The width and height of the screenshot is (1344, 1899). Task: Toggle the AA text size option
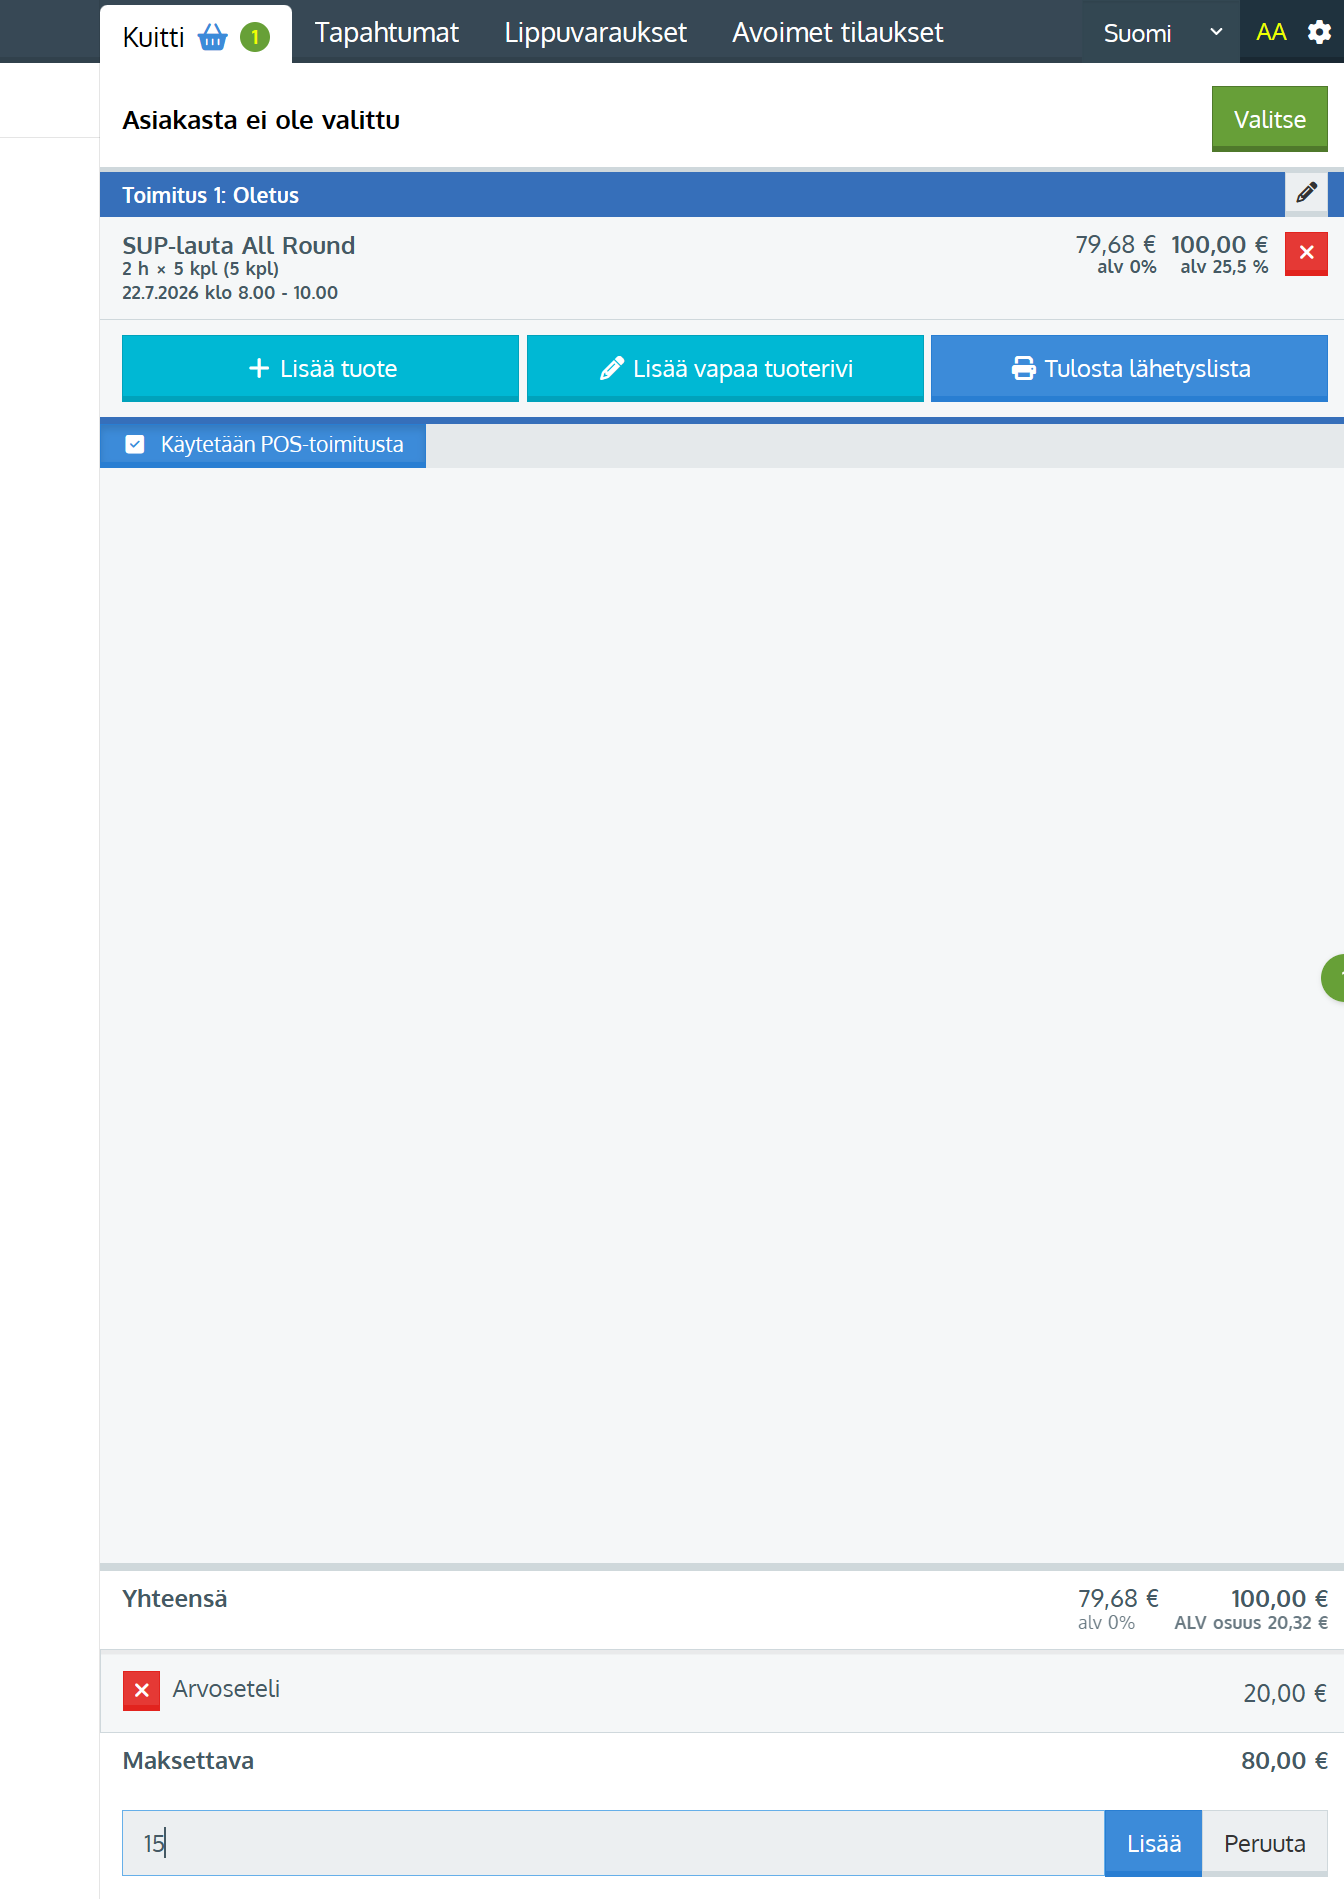coord(1271,32)
